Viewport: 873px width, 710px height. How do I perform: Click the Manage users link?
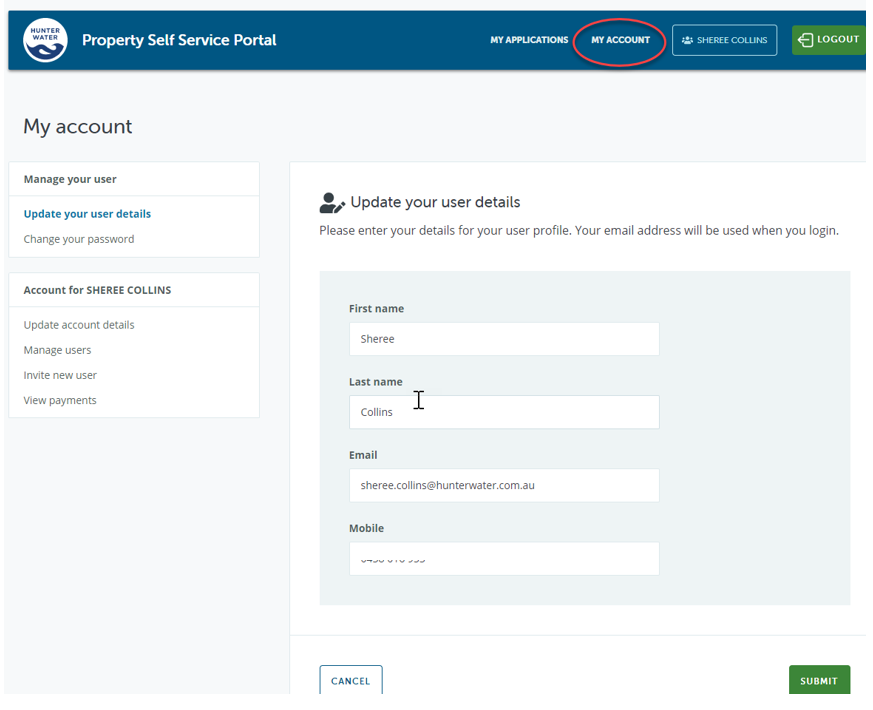(59, 349)
